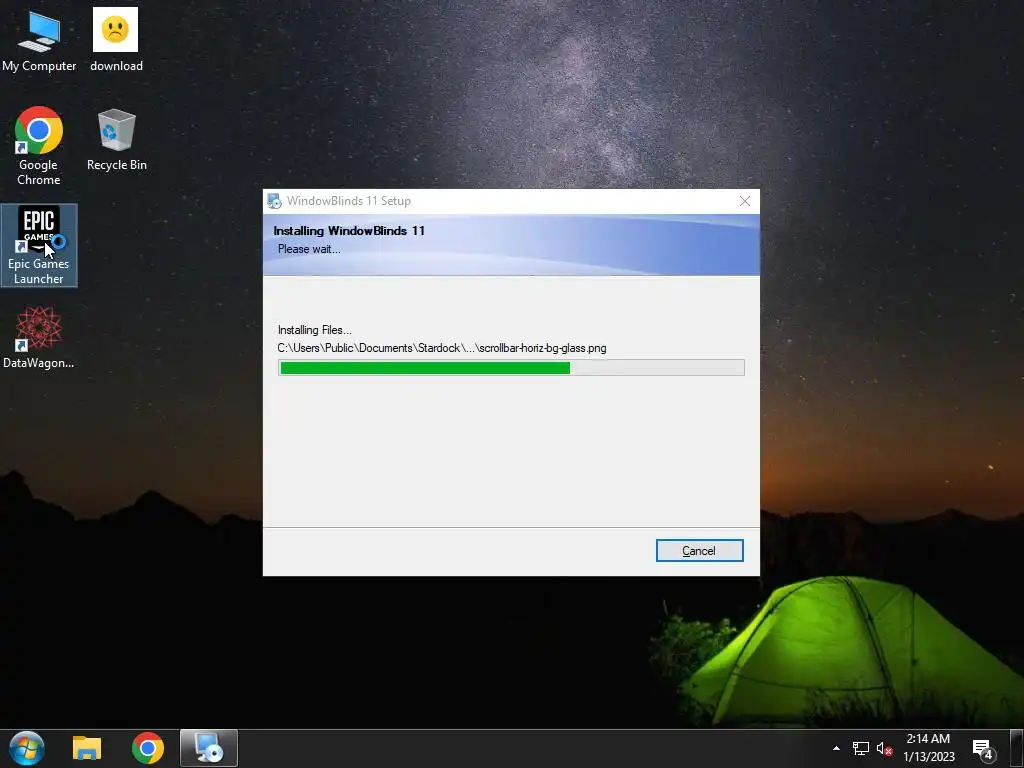Open the notification center with 4 alerts

point(984,749)
